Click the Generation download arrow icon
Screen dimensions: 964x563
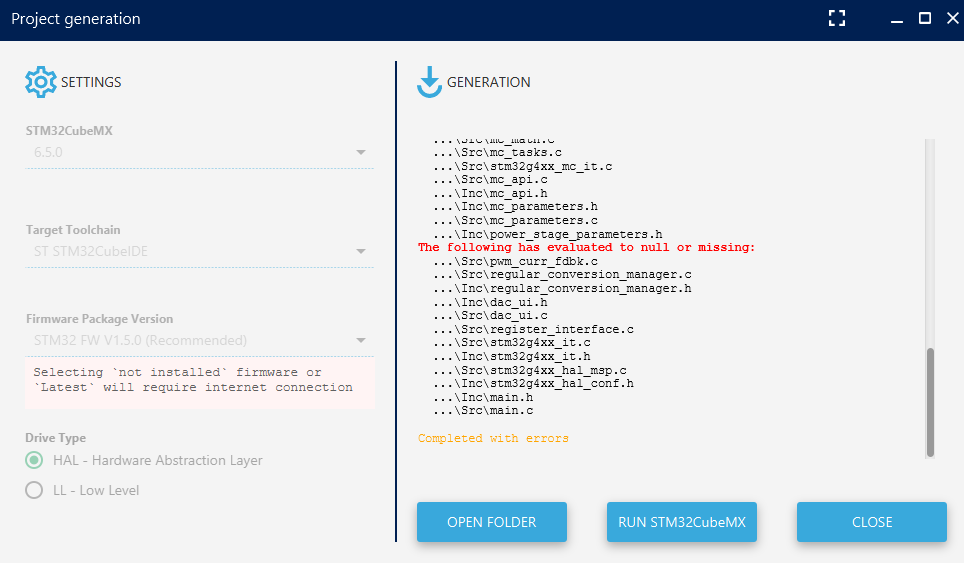tap(429, 82)
